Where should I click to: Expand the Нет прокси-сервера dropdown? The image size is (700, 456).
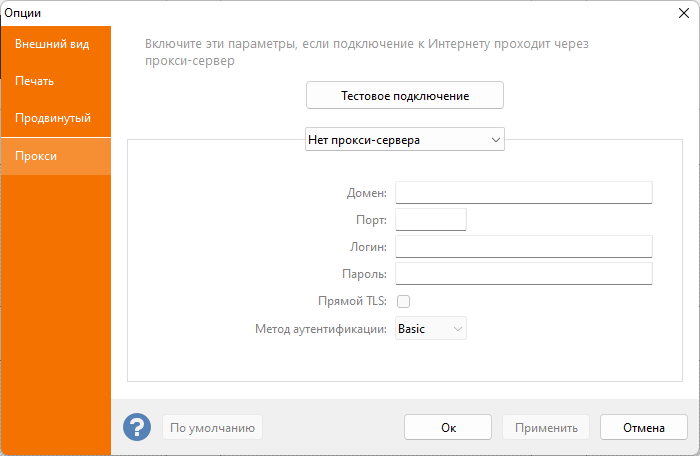[x=404, y=140]
